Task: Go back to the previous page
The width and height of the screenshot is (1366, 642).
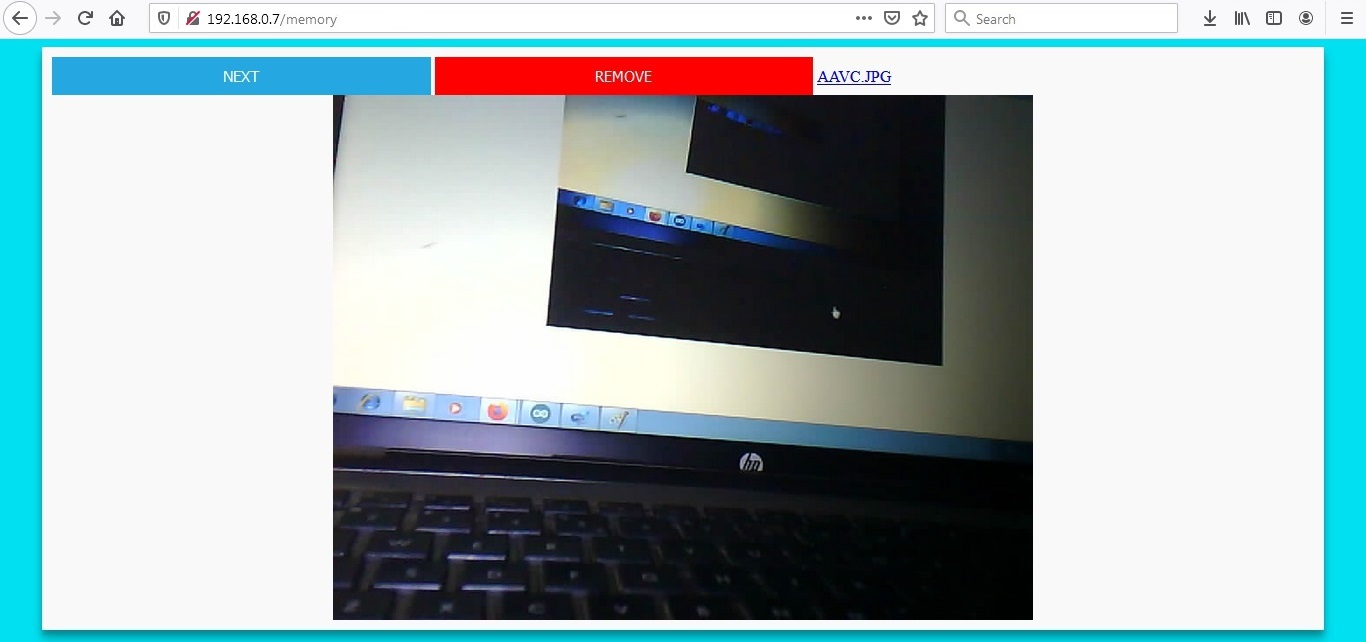Action: click(x=20, y=17)
